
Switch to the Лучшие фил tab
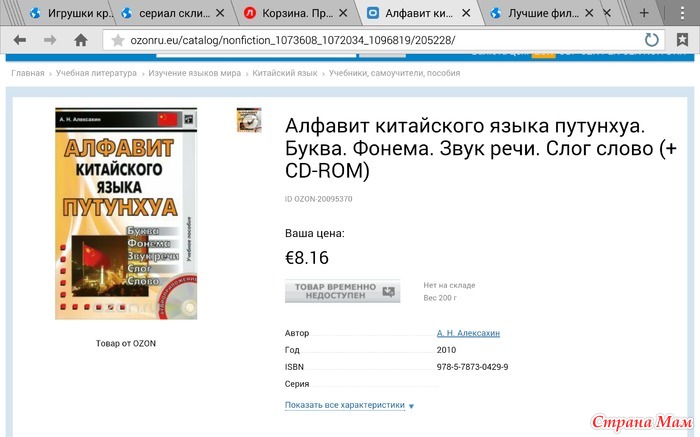point(536,13)
